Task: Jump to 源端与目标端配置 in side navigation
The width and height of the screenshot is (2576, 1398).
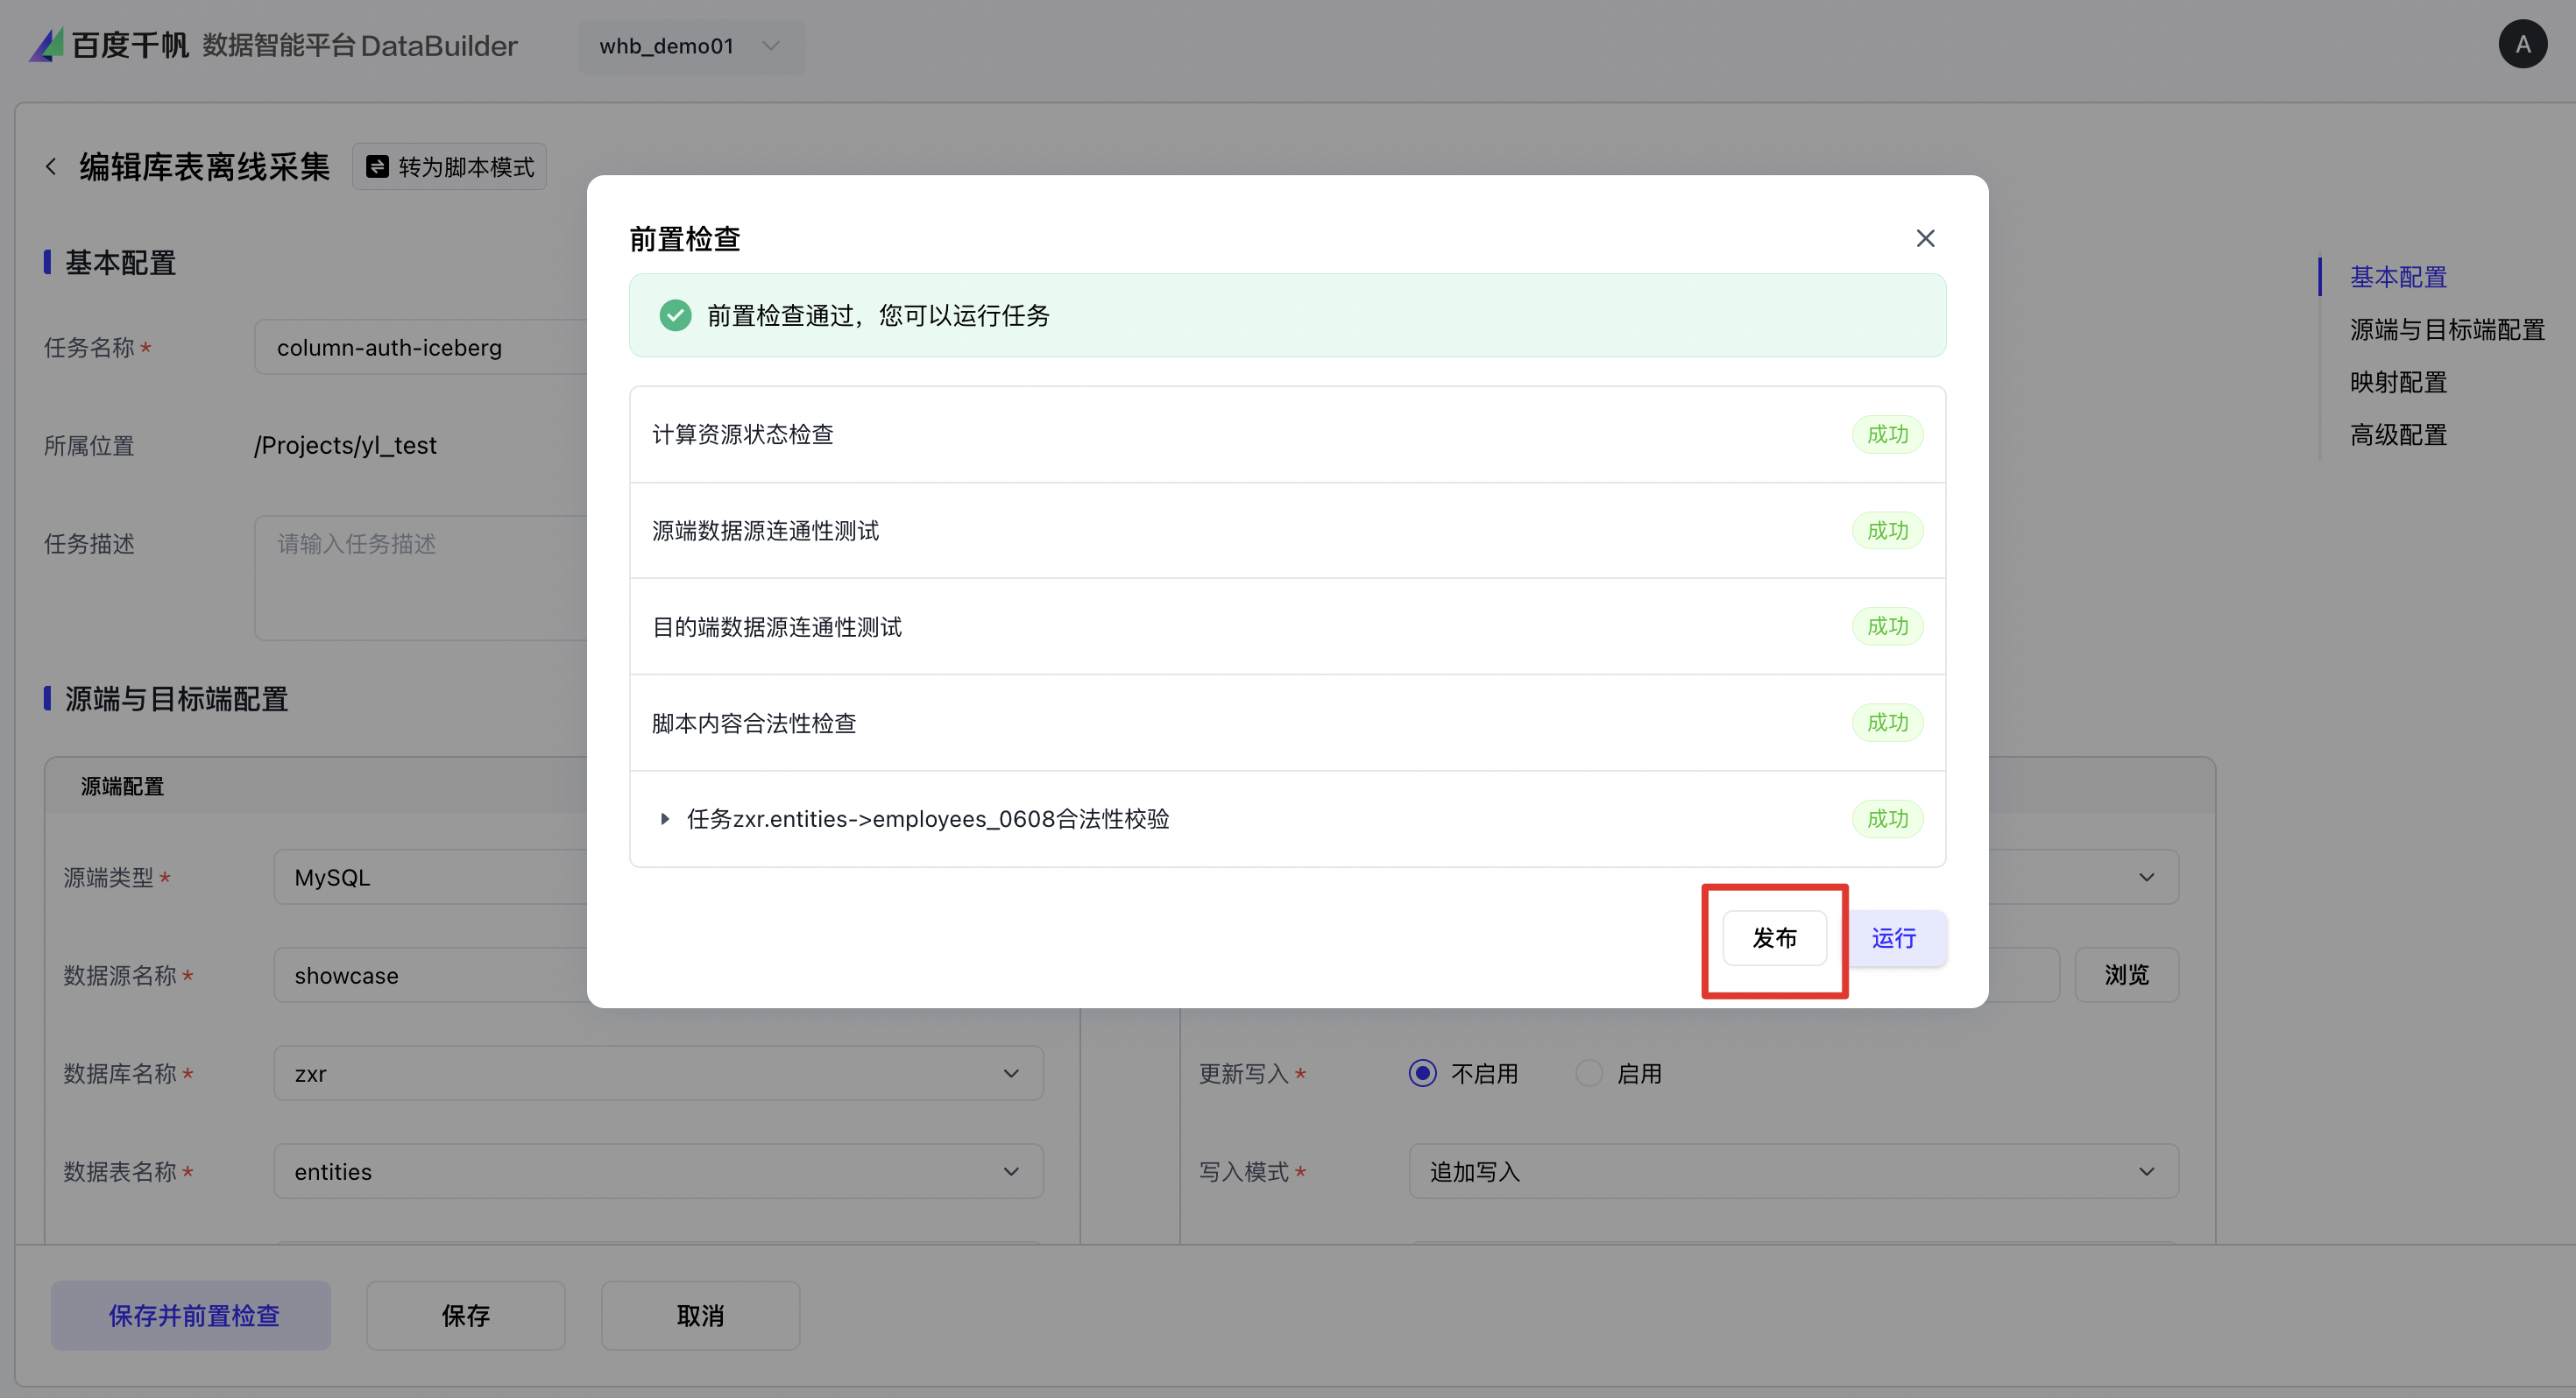Action: click(x=2447, y=329)
